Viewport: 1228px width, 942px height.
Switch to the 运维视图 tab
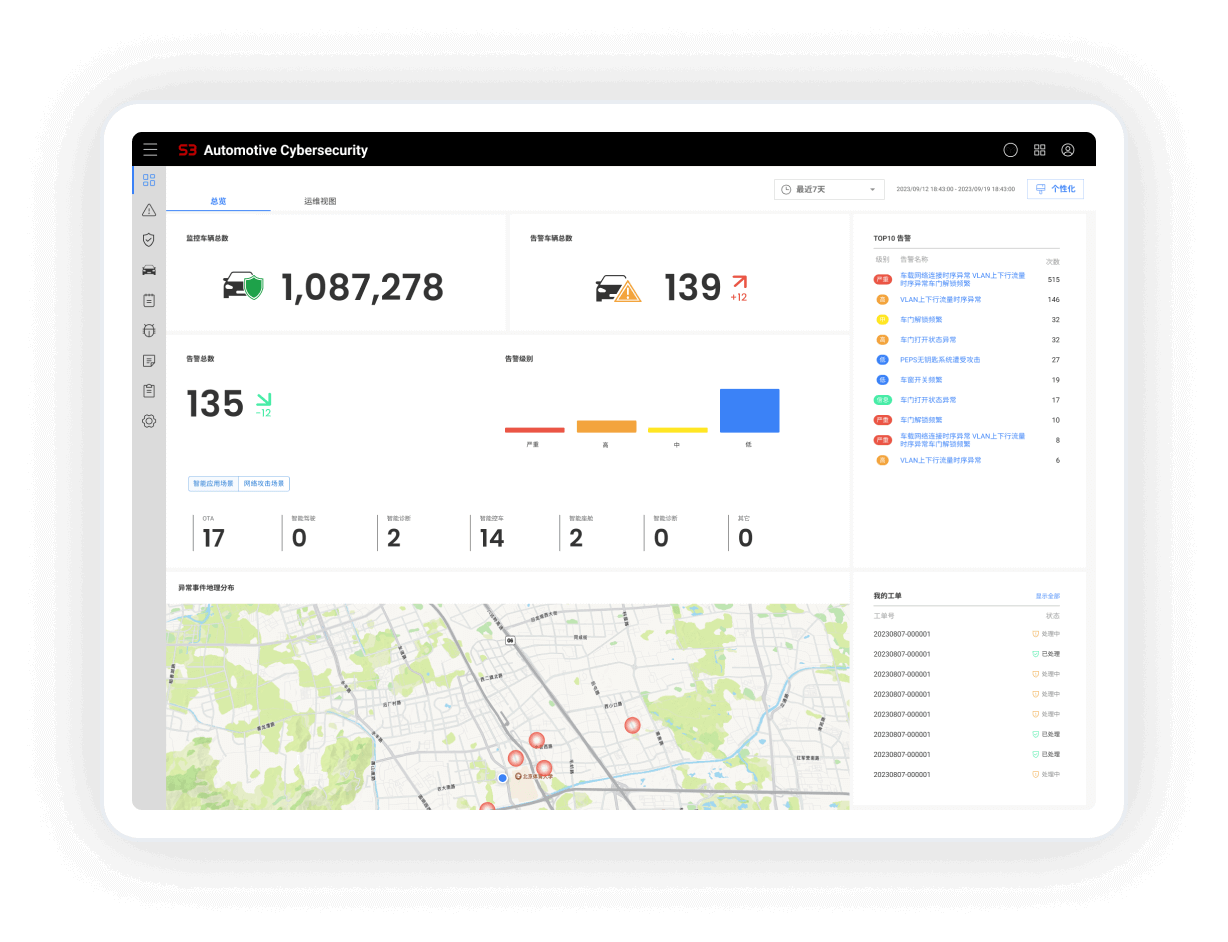[320, 201]
